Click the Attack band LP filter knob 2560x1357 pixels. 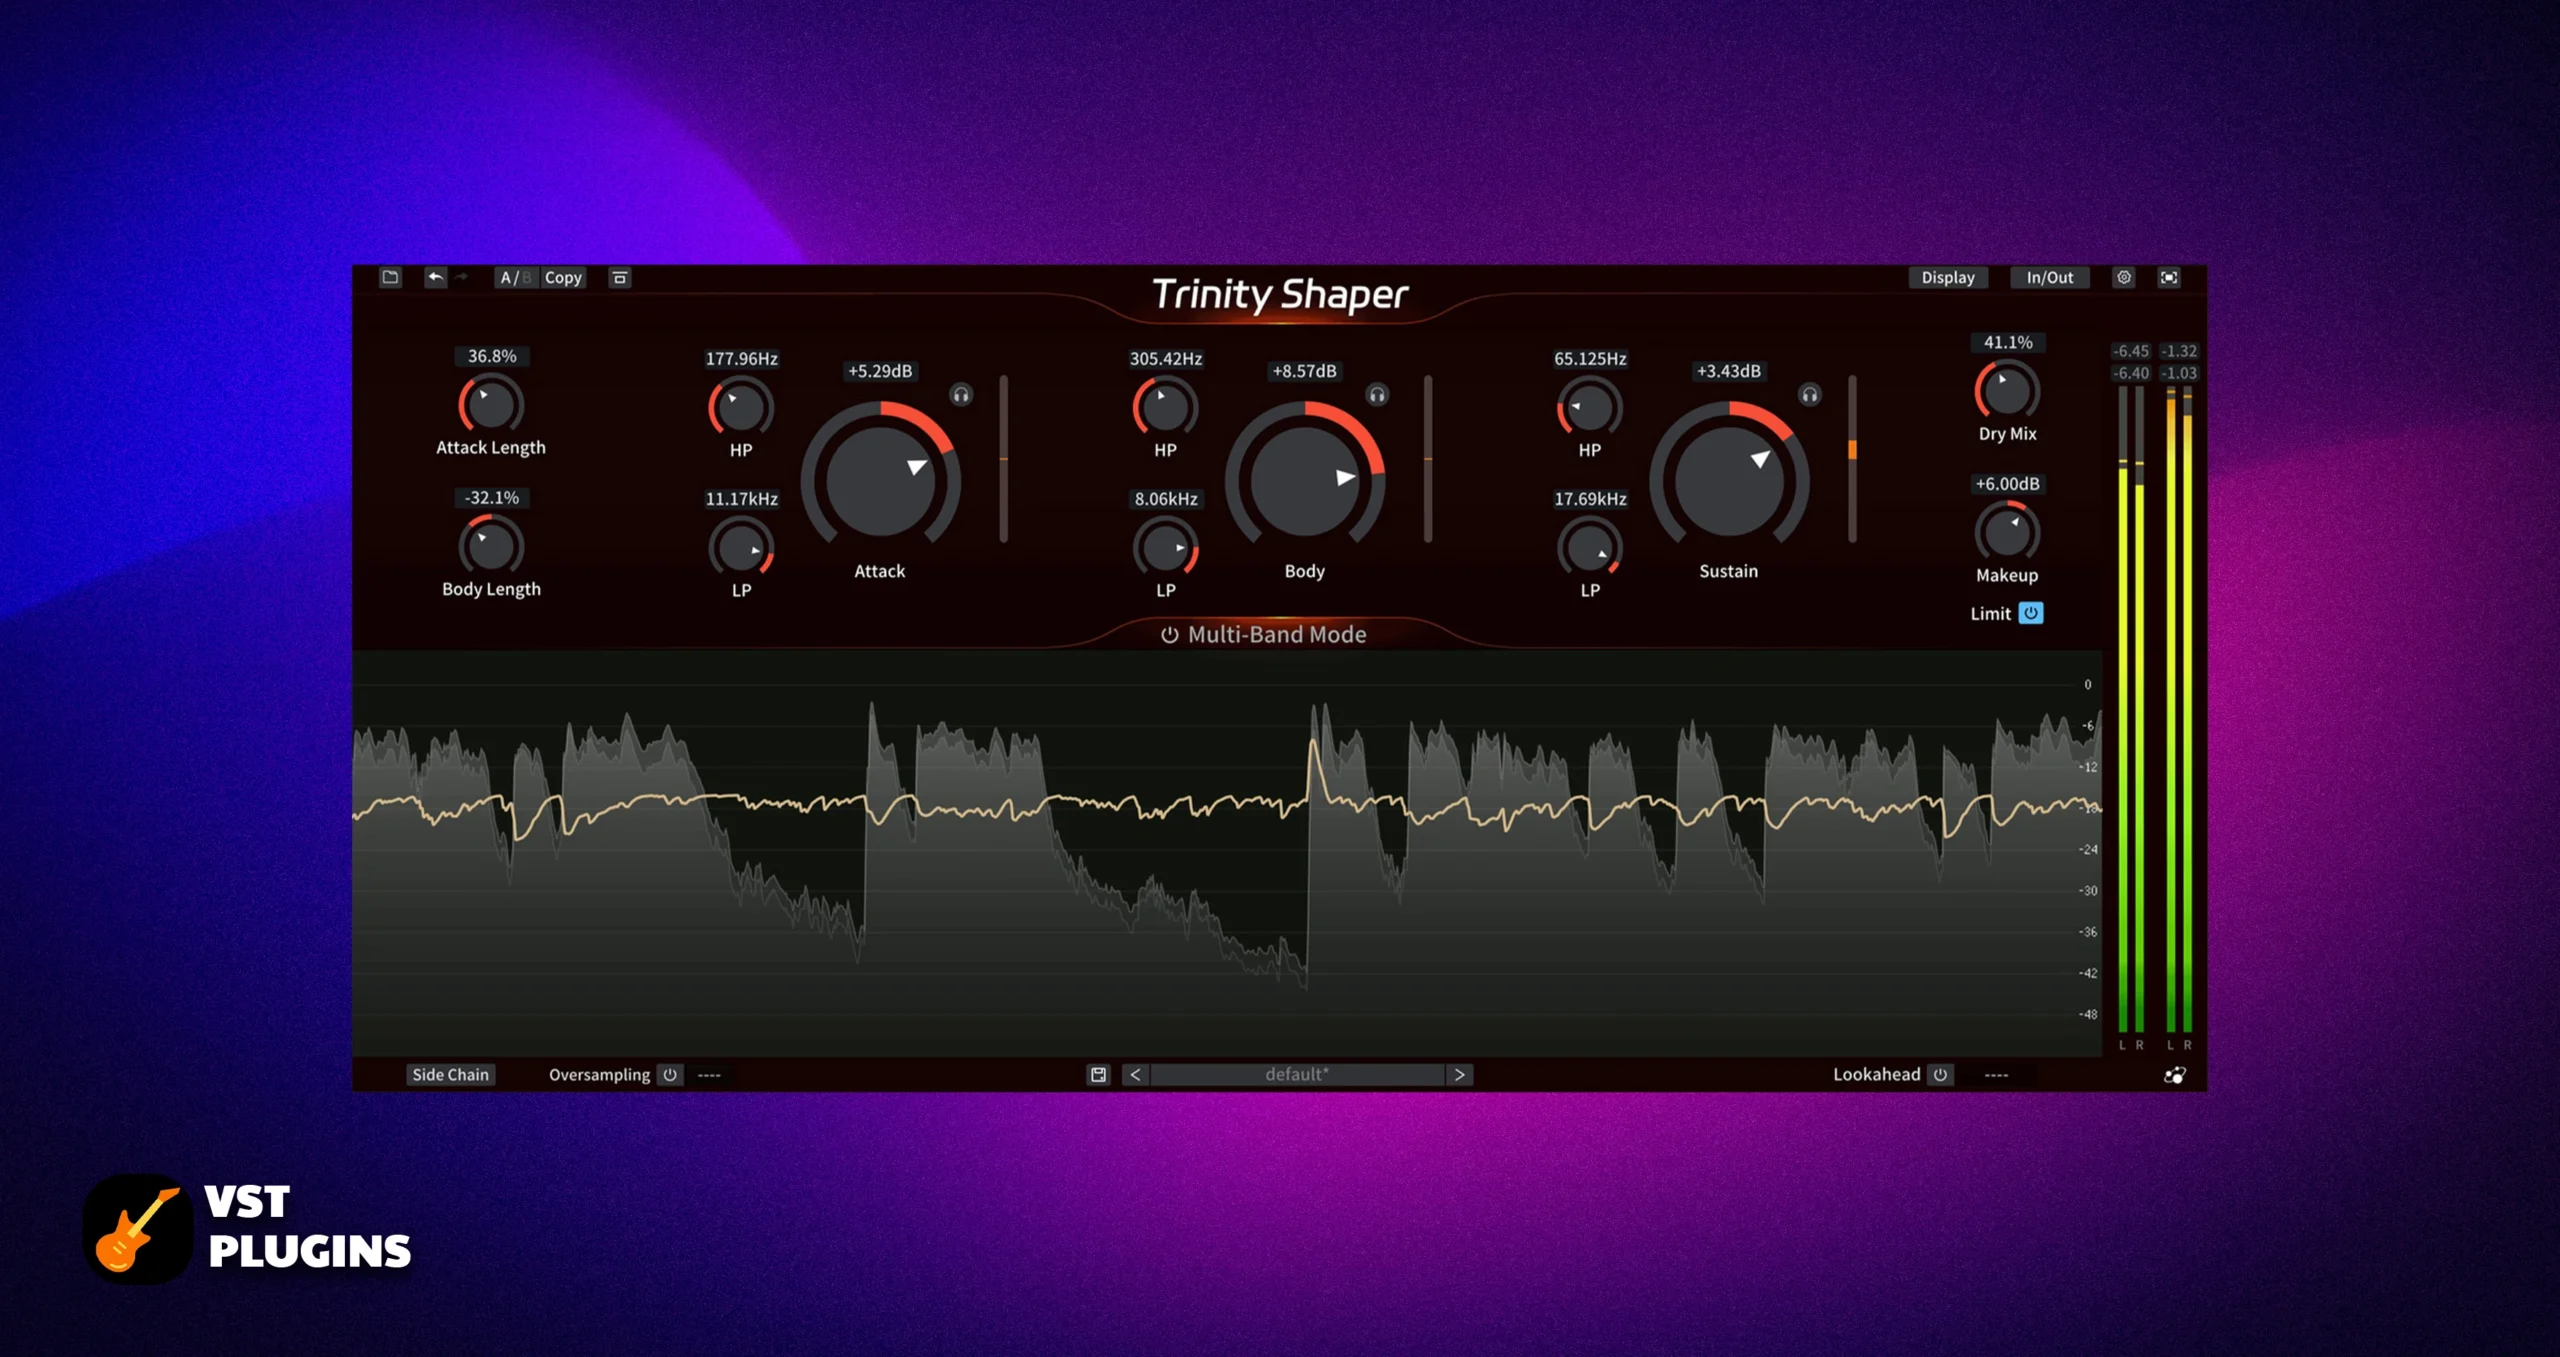point(741,548)
